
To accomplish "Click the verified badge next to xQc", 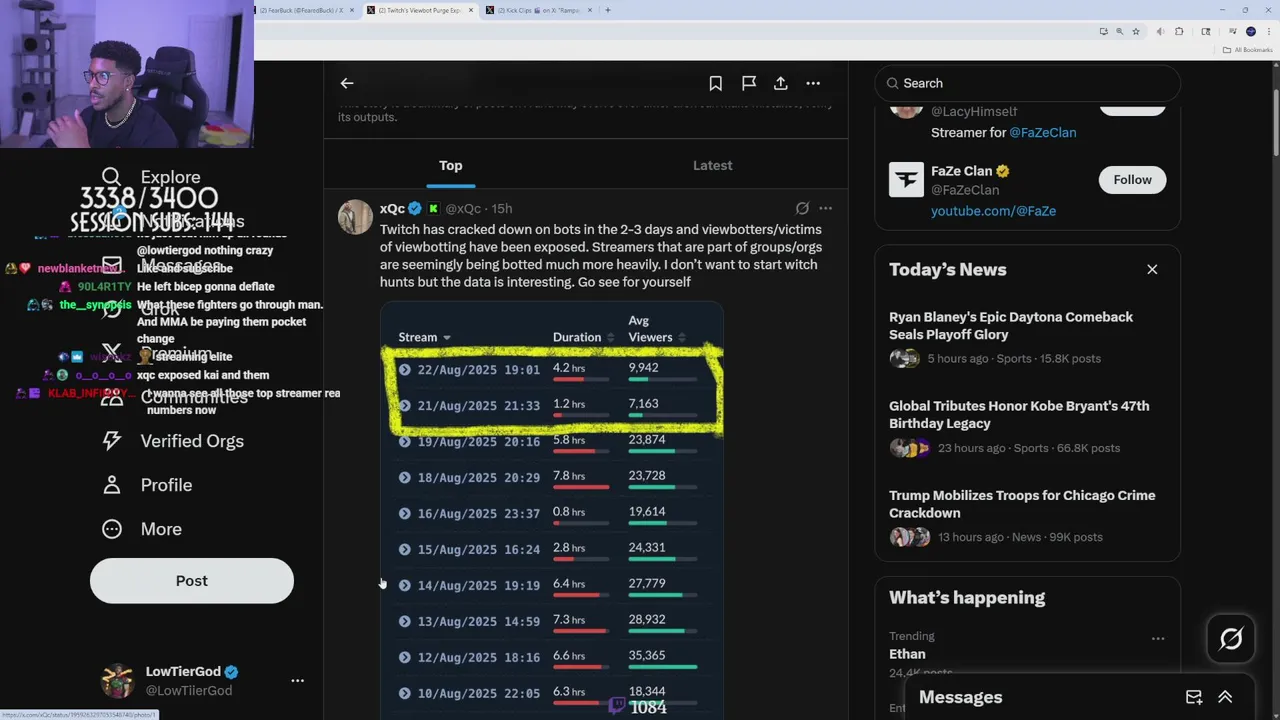I will pos(415,208).
